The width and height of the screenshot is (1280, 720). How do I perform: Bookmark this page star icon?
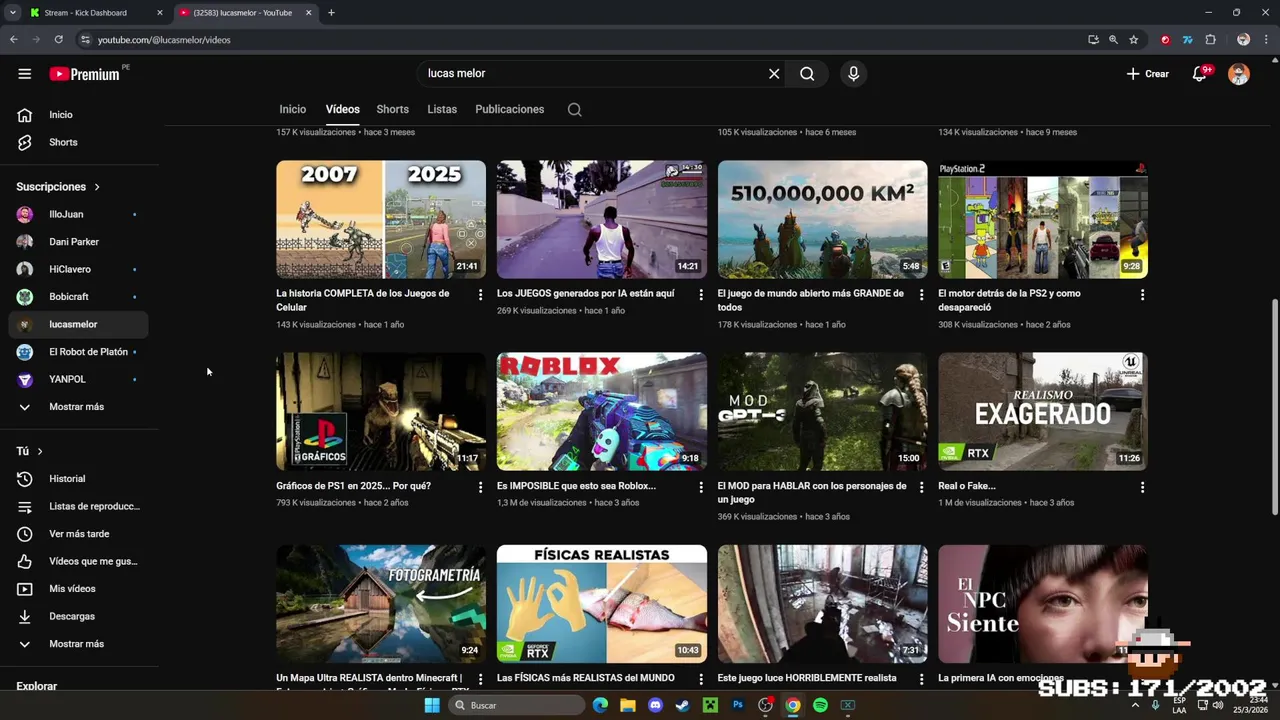click(1133, 40)
